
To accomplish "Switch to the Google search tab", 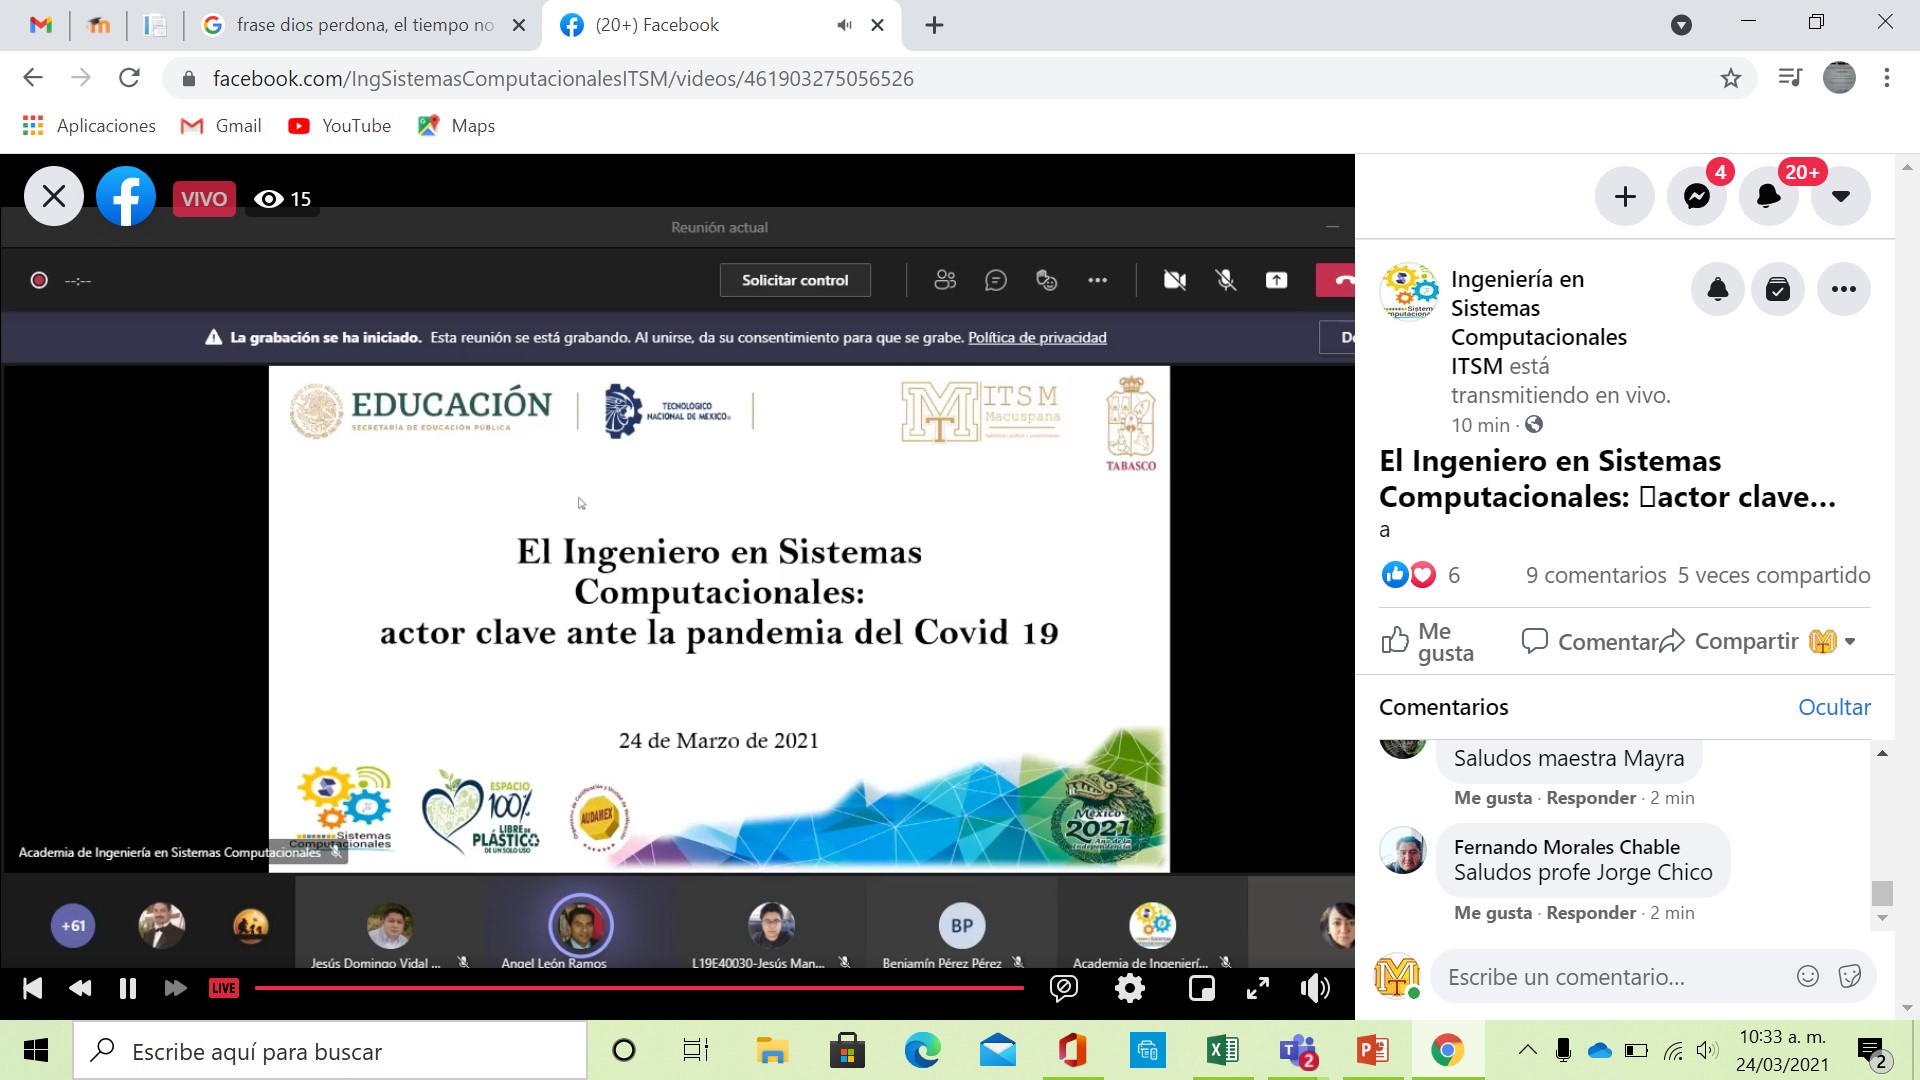I will pyautogui.click(x=364, y=25).
